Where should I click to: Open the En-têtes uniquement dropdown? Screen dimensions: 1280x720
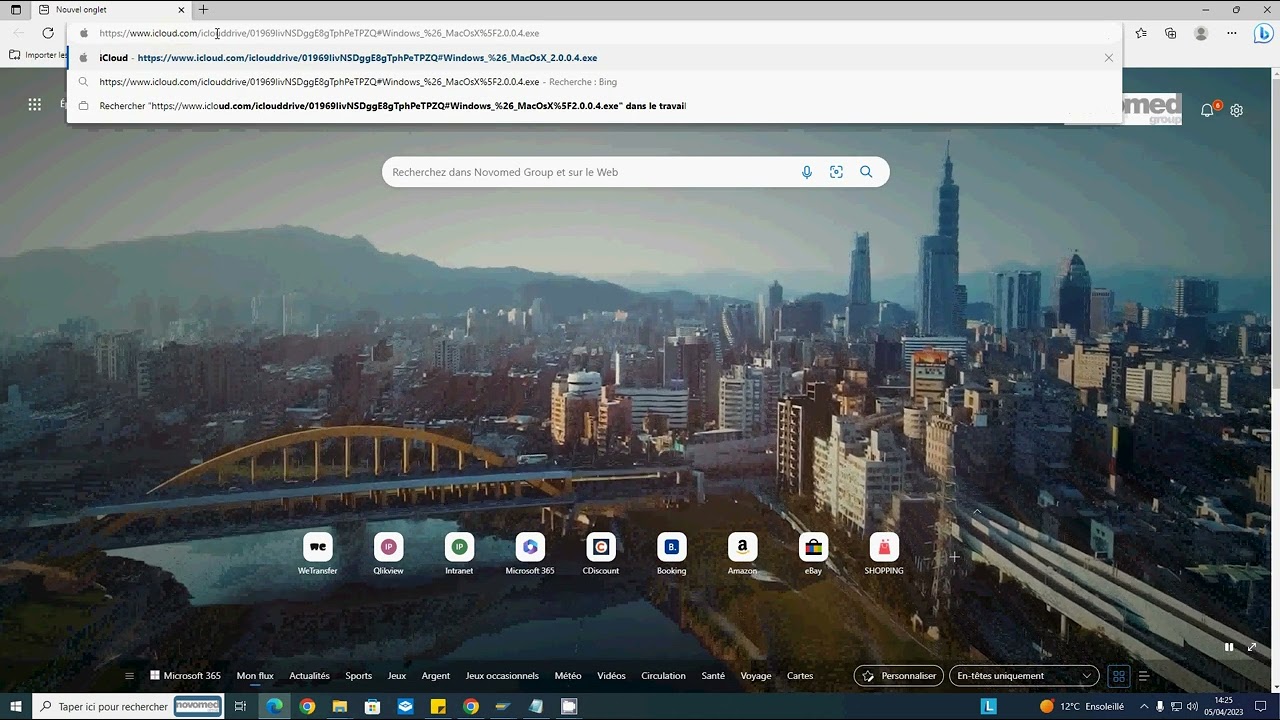1024,676
